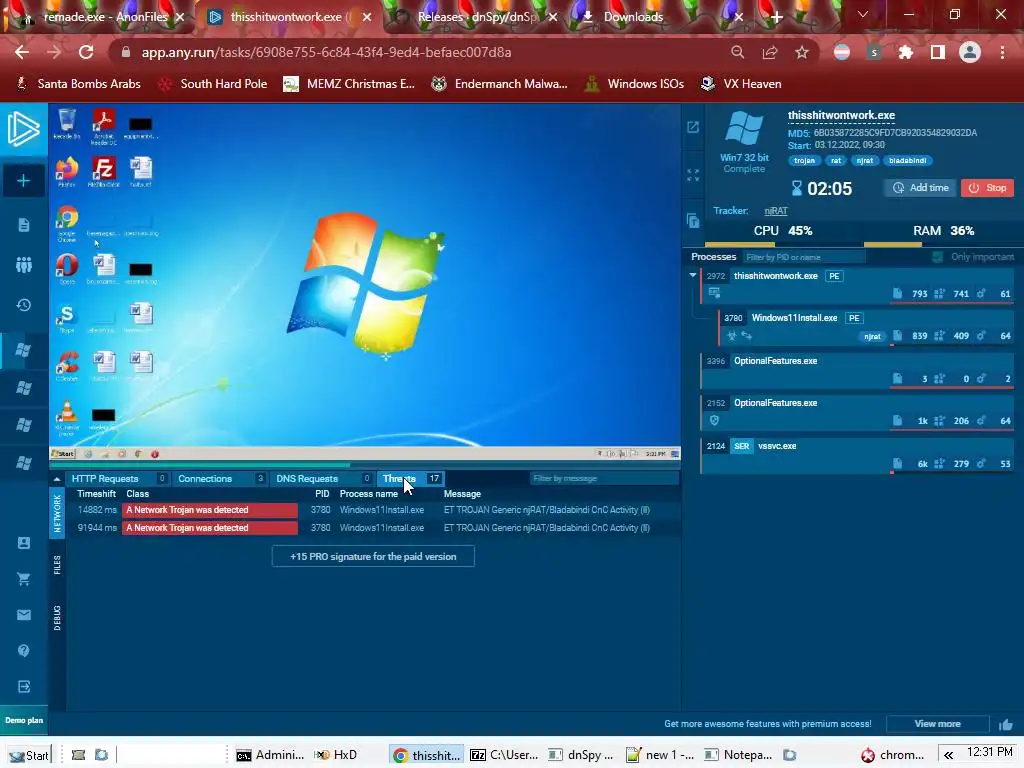Stop the running analysis task

987,187
